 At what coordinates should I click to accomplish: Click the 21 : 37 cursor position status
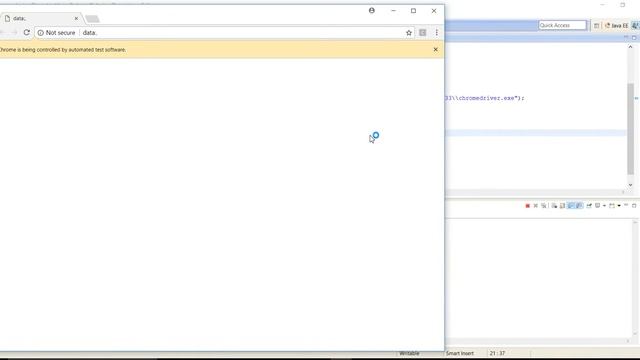point(497,353)
